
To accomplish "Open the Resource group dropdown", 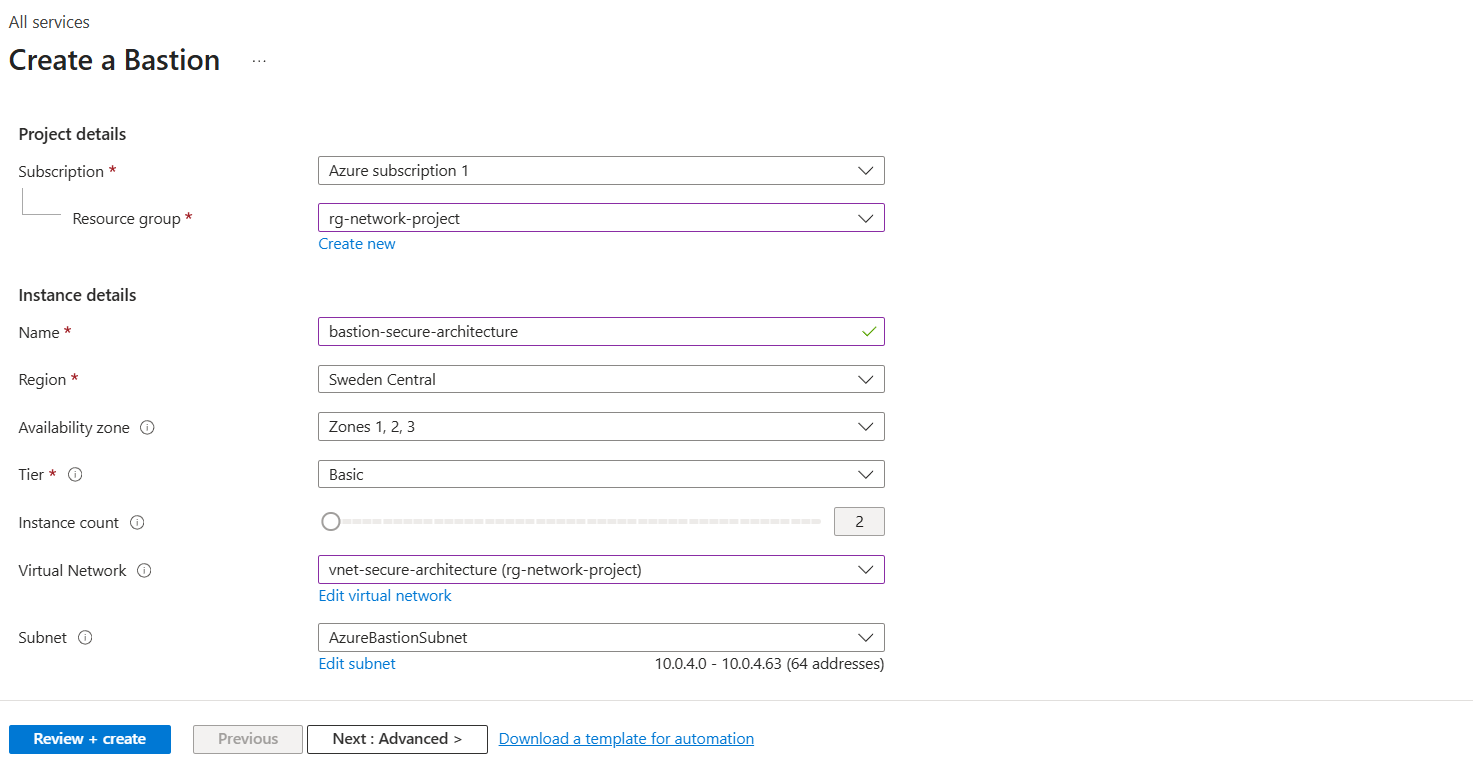I will [601, 218].
